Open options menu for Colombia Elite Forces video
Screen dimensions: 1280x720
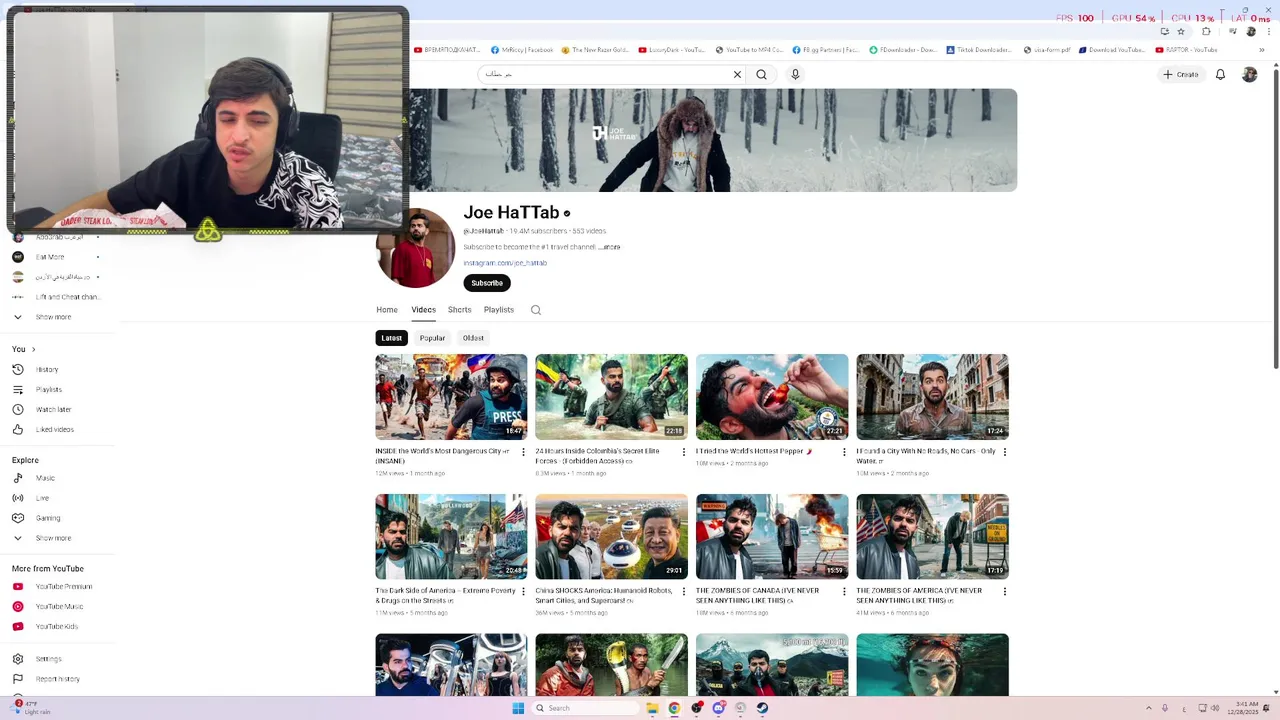684,452
